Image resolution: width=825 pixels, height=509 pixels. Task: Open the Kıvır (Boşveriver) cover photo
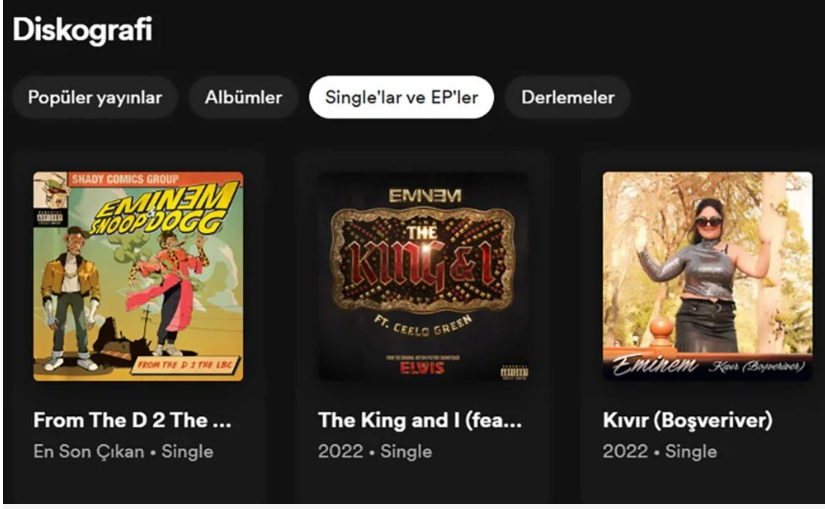708,276
